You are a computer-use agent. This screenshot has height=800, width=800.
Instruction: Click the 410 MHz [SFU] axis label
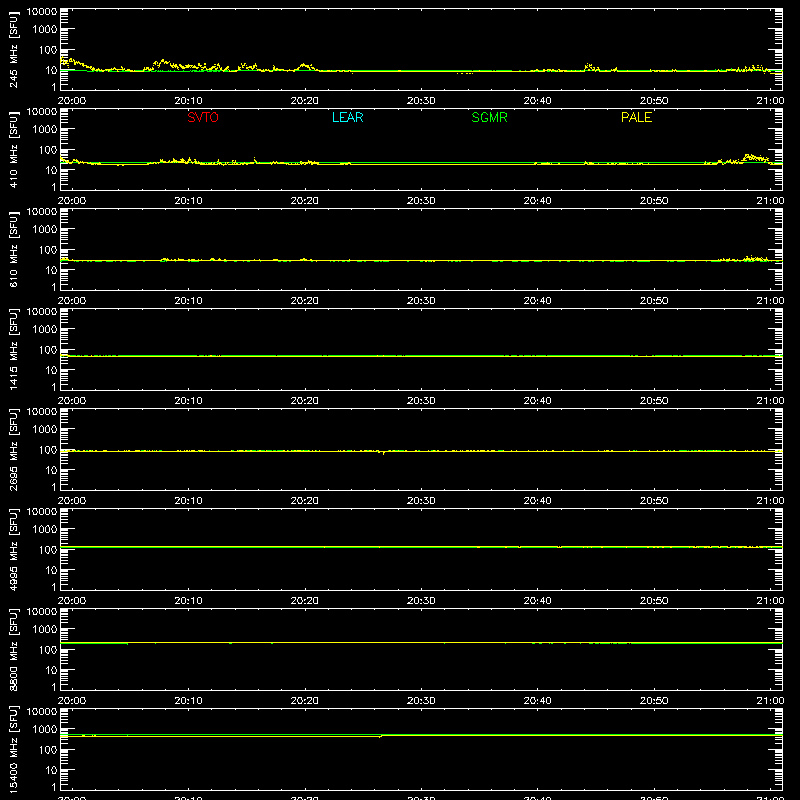13,150
